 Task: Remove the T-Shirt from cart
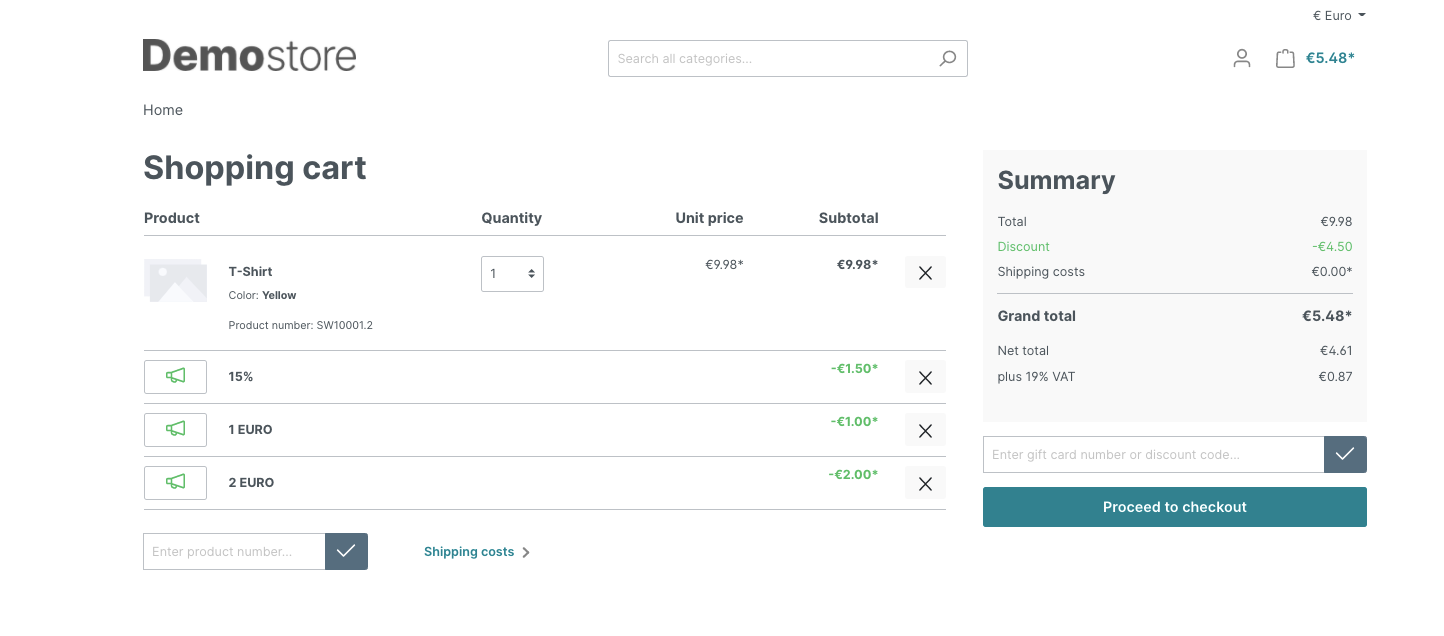[925, 272]
